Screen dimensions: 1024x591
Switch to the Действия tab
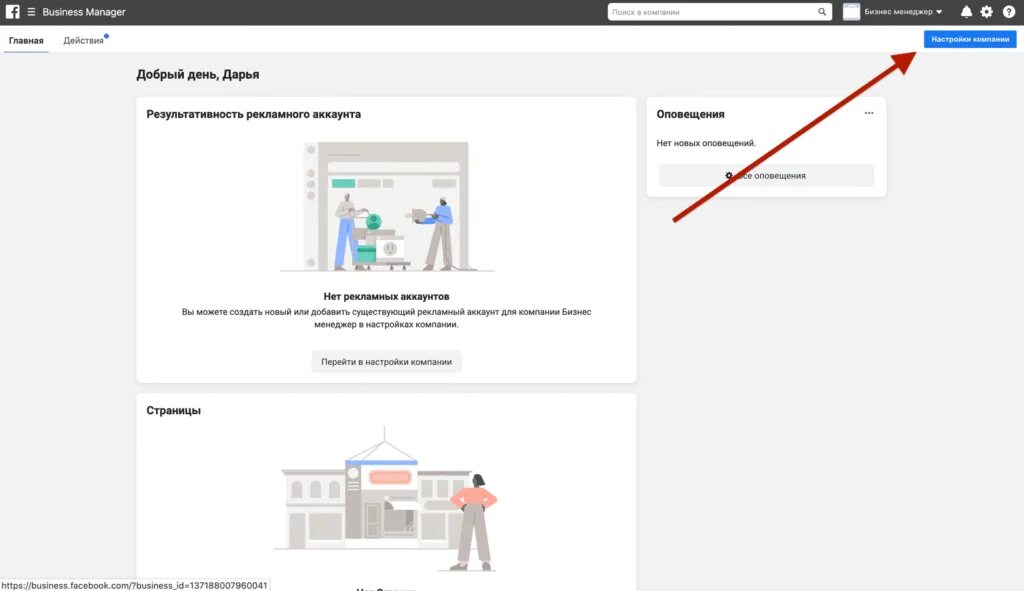click(x=84, y=40)
